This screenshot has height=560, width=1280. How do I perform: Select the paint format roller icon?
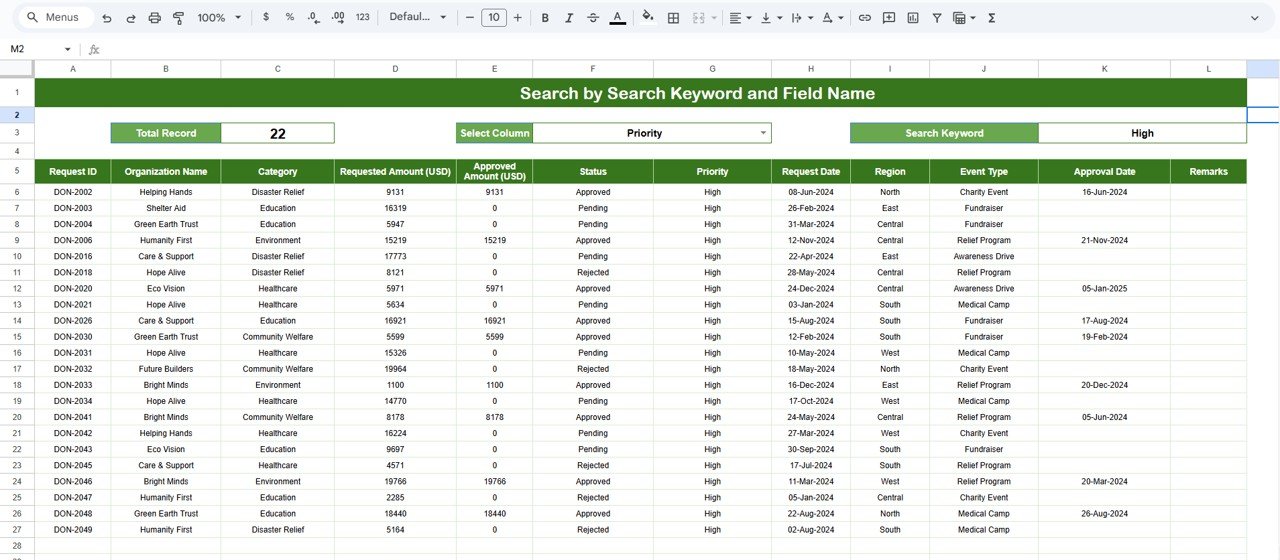point(178,18)
